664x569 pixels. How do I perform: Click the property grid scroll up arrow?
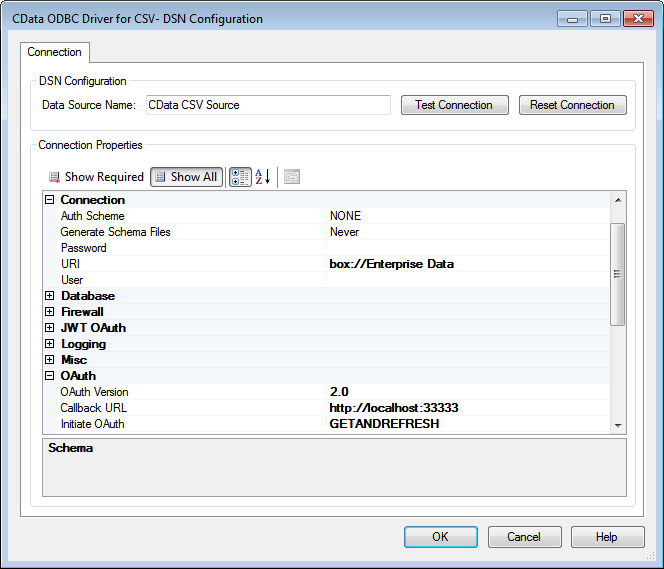click(x=618, y=200)
